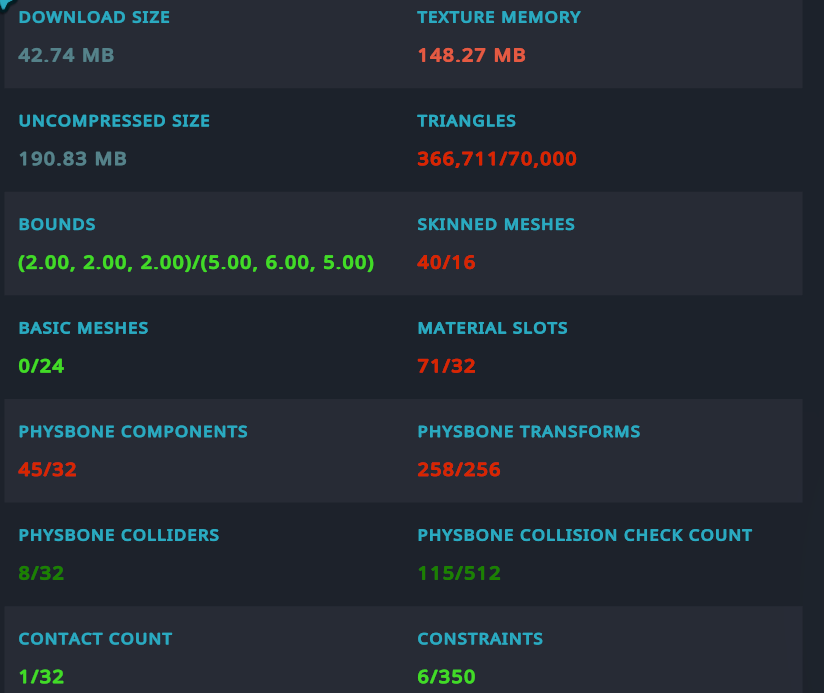Click the PHYSBONE TRANSFORMS label
This screenshot has height=693, width=824.
click(529, 431)
